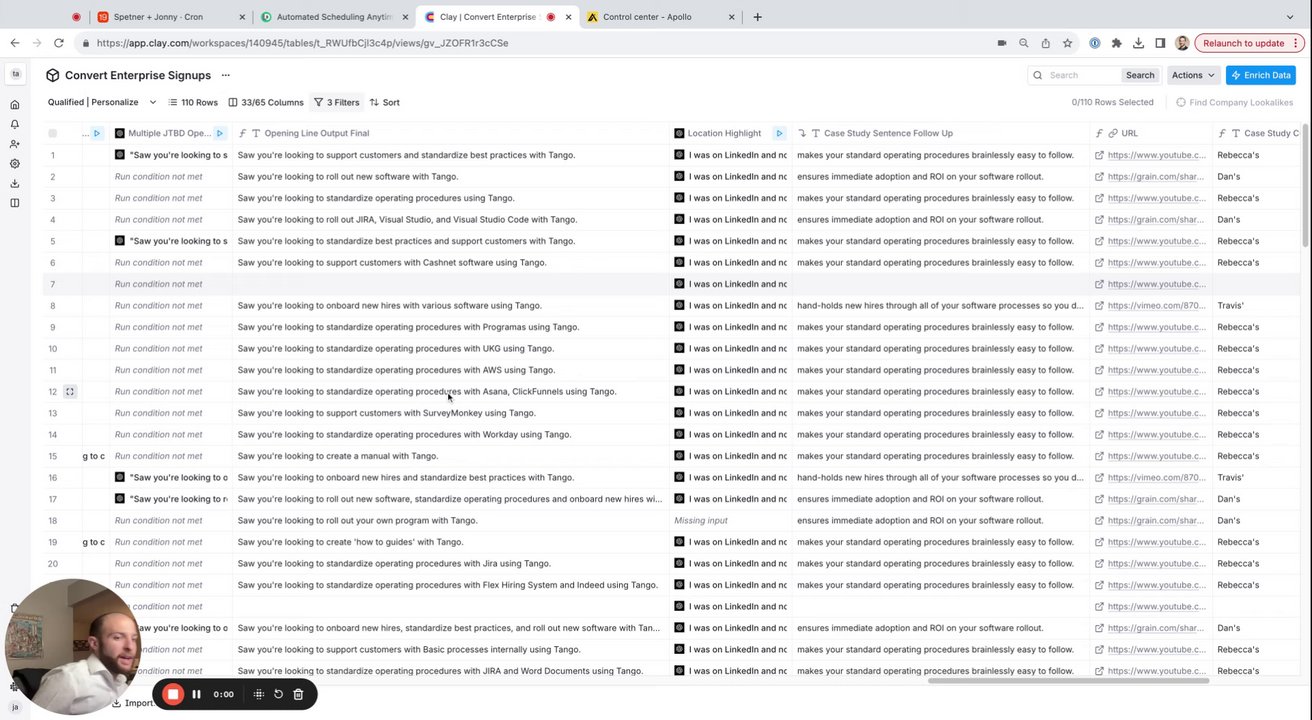Click the add user icon in sidebar
The height and width of the screenshot is (720, 1312).
click(15, 144)
